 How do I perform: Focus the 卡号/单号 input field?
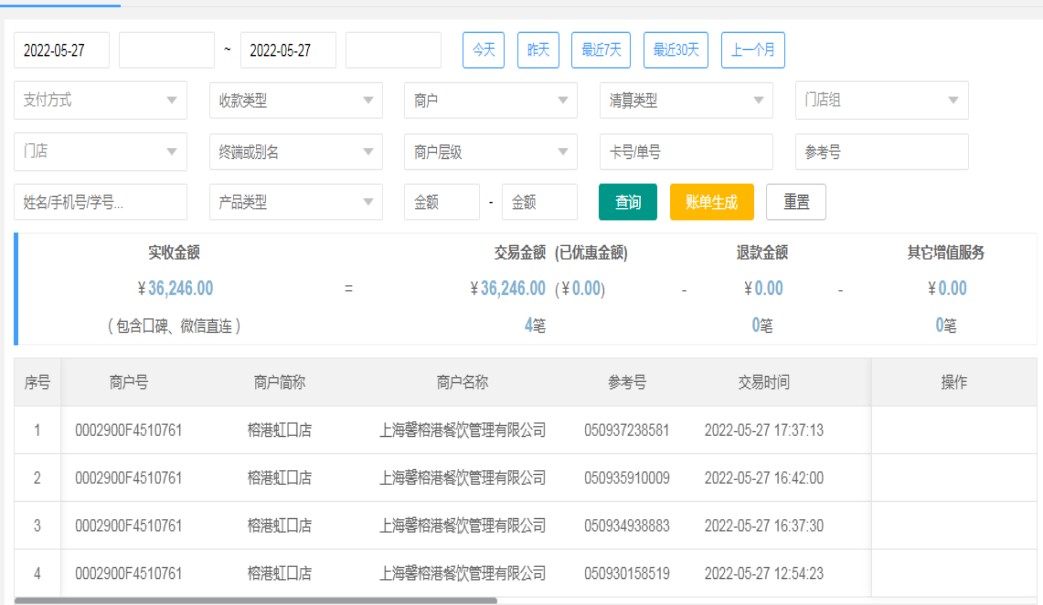(686, 152)
